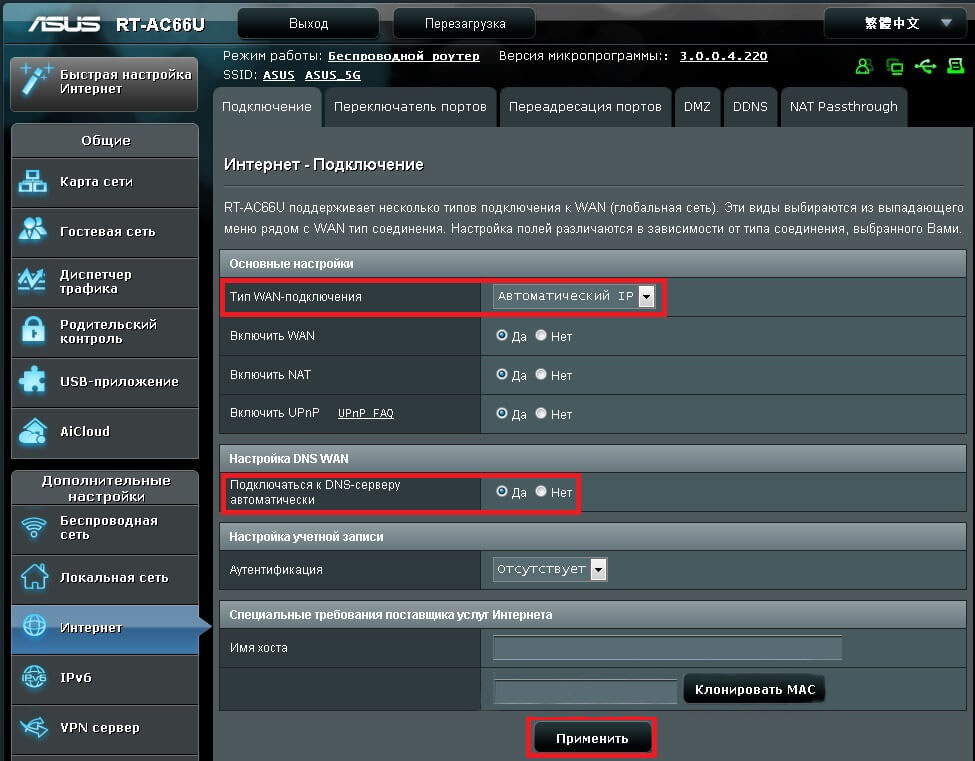Click the Родительский контроль padlock icon
The width and height of the screenshot is (975, 761).
34,330
